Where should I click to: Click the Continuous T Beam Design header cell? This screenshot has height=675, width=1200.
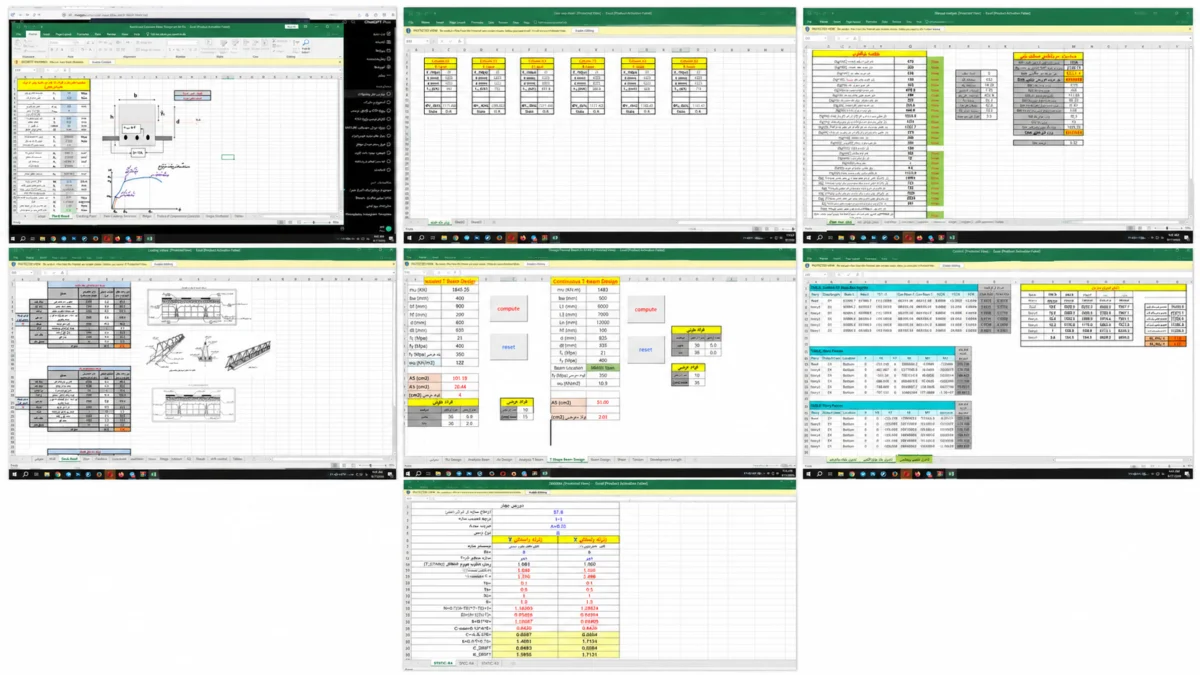(x=585, y=281)
